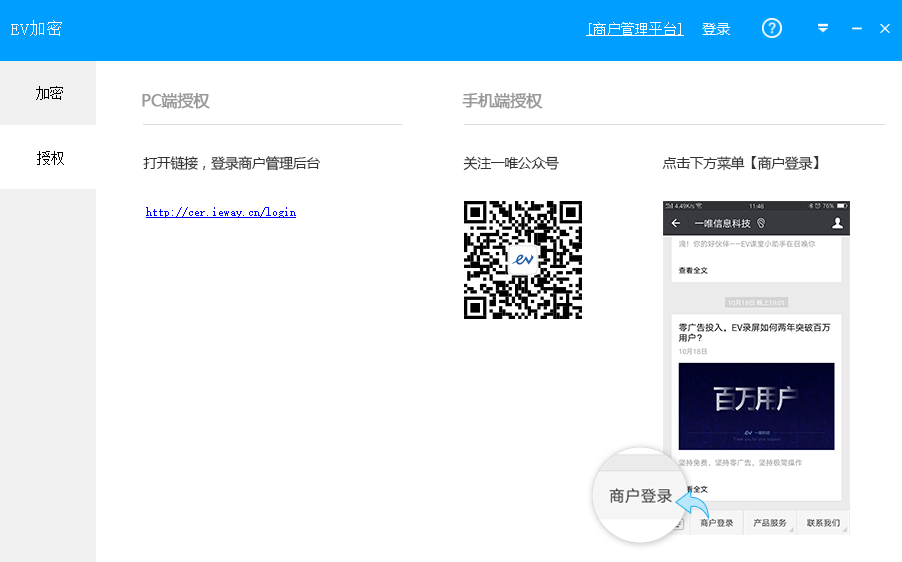Click the text 关注一唯公众号
This screenshot has width=902, height=562.
tap(511, 163)
